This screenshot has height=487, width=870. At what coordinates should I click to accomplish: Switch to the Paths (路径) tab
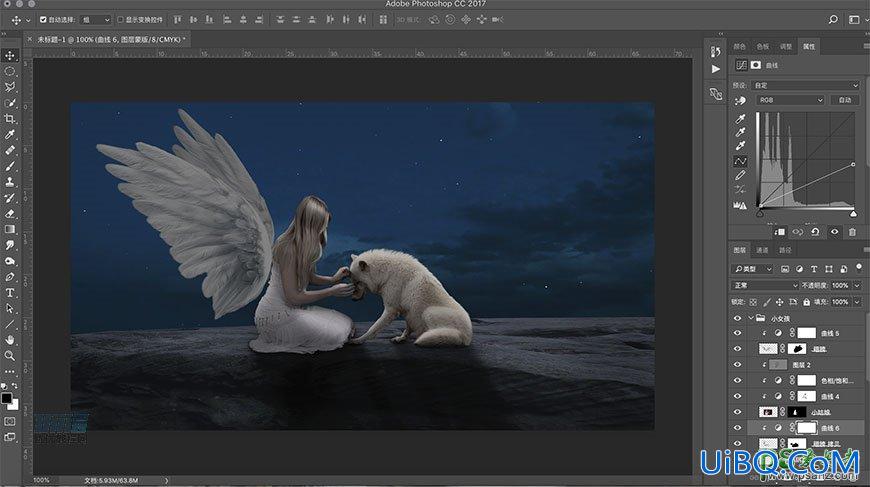click(x=785, y=250)
